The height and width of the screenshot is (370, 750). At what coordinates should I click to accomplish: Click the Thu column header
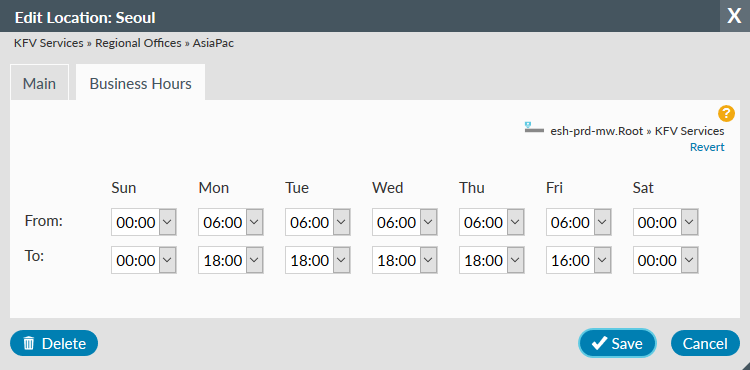[472, 188]
